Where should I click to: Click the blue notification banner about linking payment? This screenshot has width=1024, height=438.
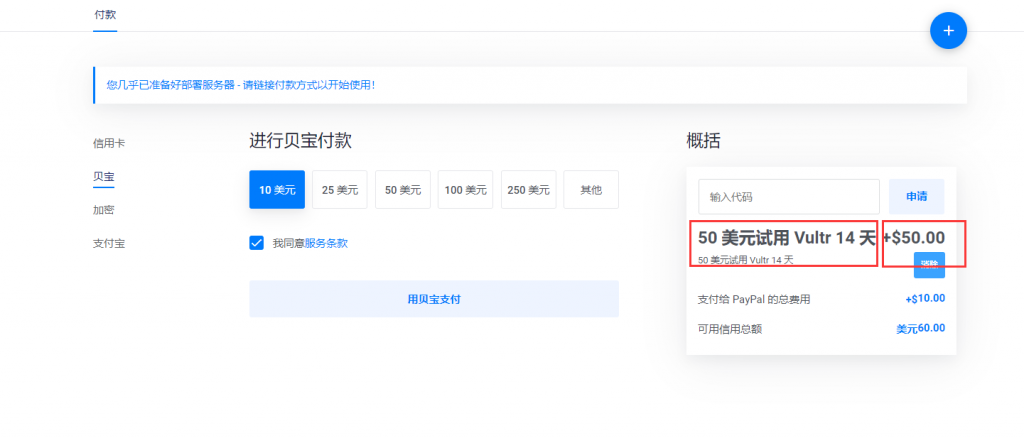530,85
